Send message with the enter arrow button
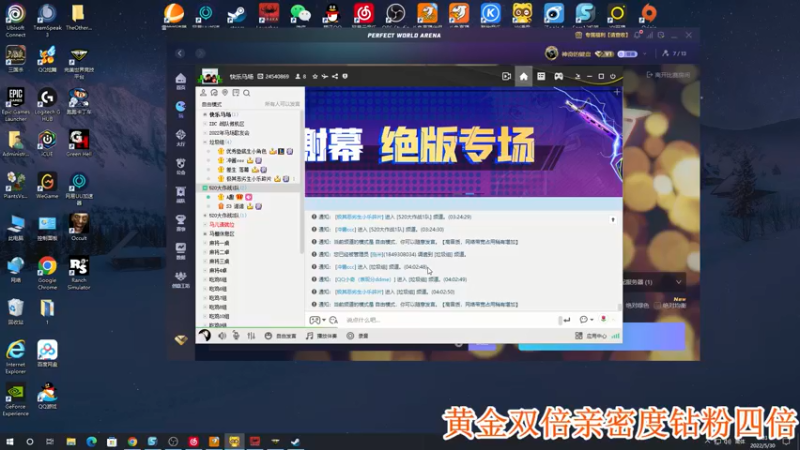This screenshot has width=800, height=450. click(566, 320)
